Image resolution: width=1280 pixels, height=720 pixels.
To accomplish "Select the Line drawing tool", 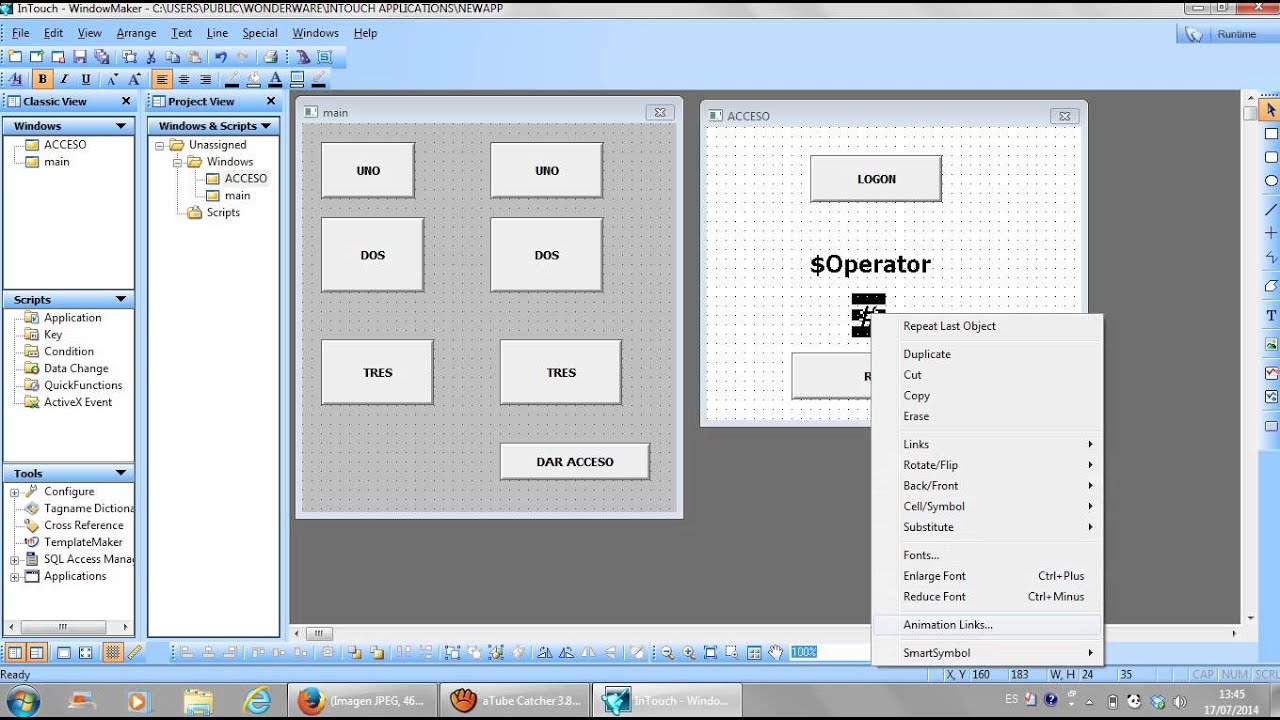I will coord(1271,208).
